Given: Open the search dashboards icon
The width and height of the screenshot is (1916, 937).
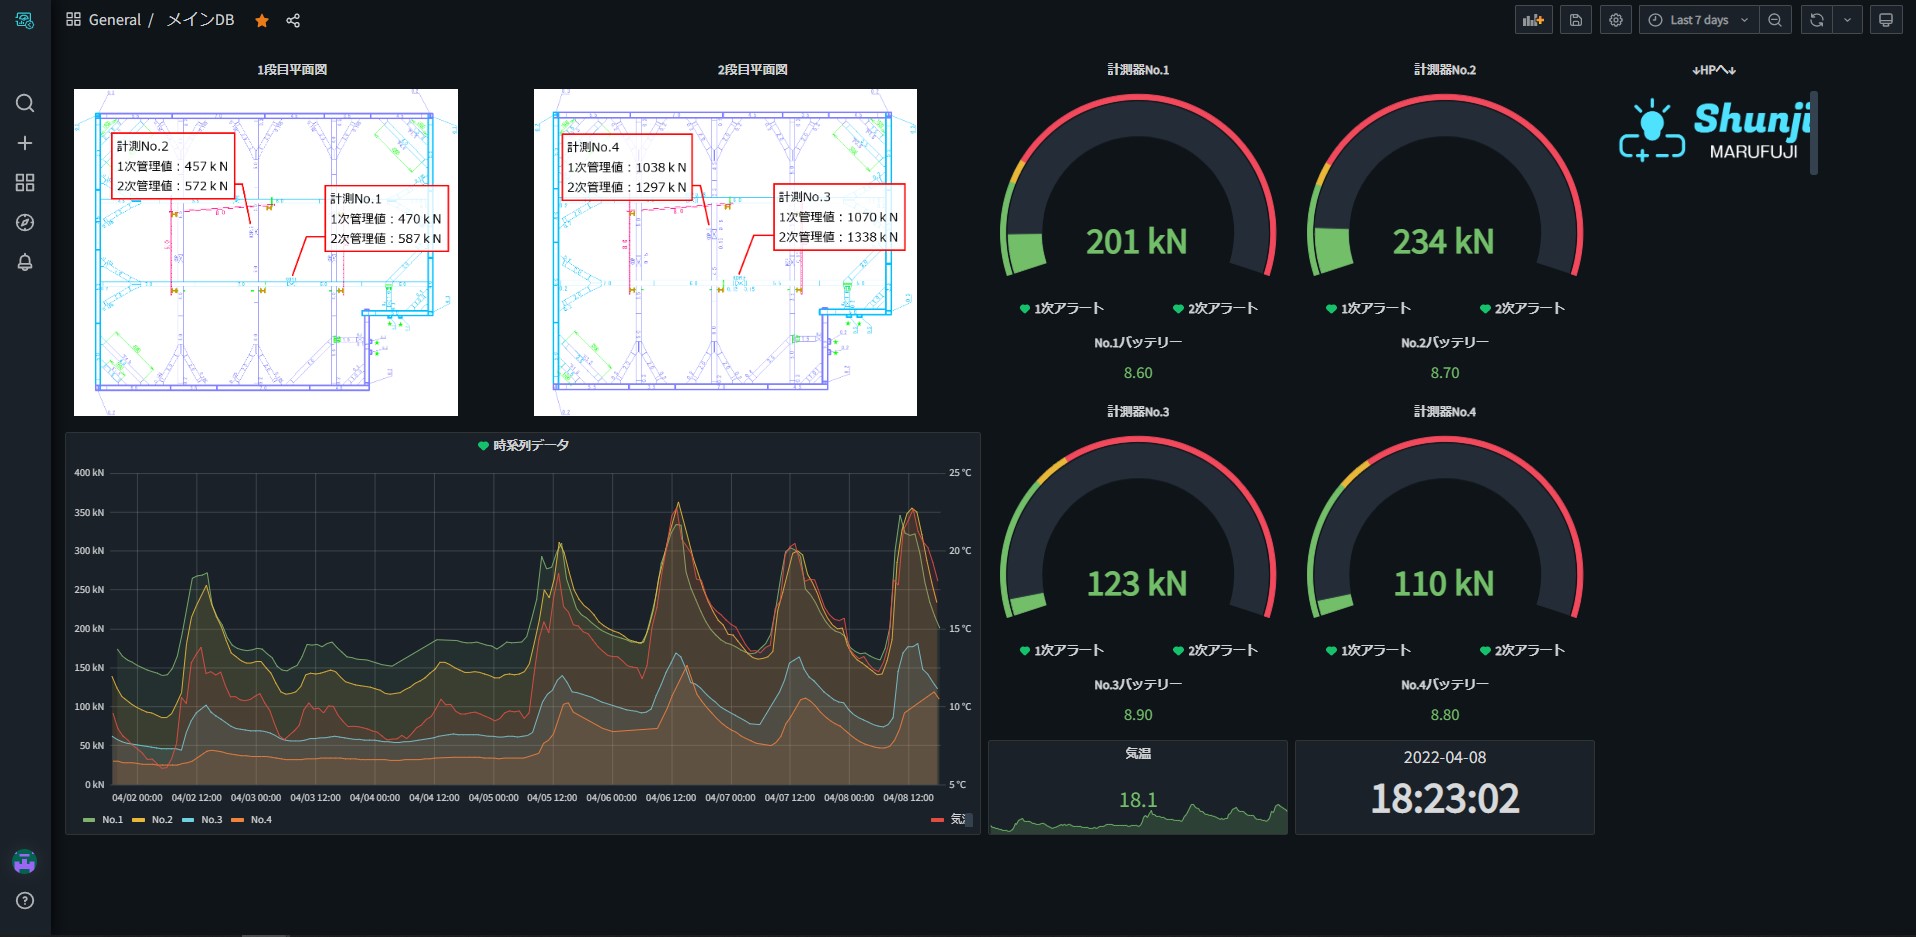Looking at the screenshot, I should 25,103.
